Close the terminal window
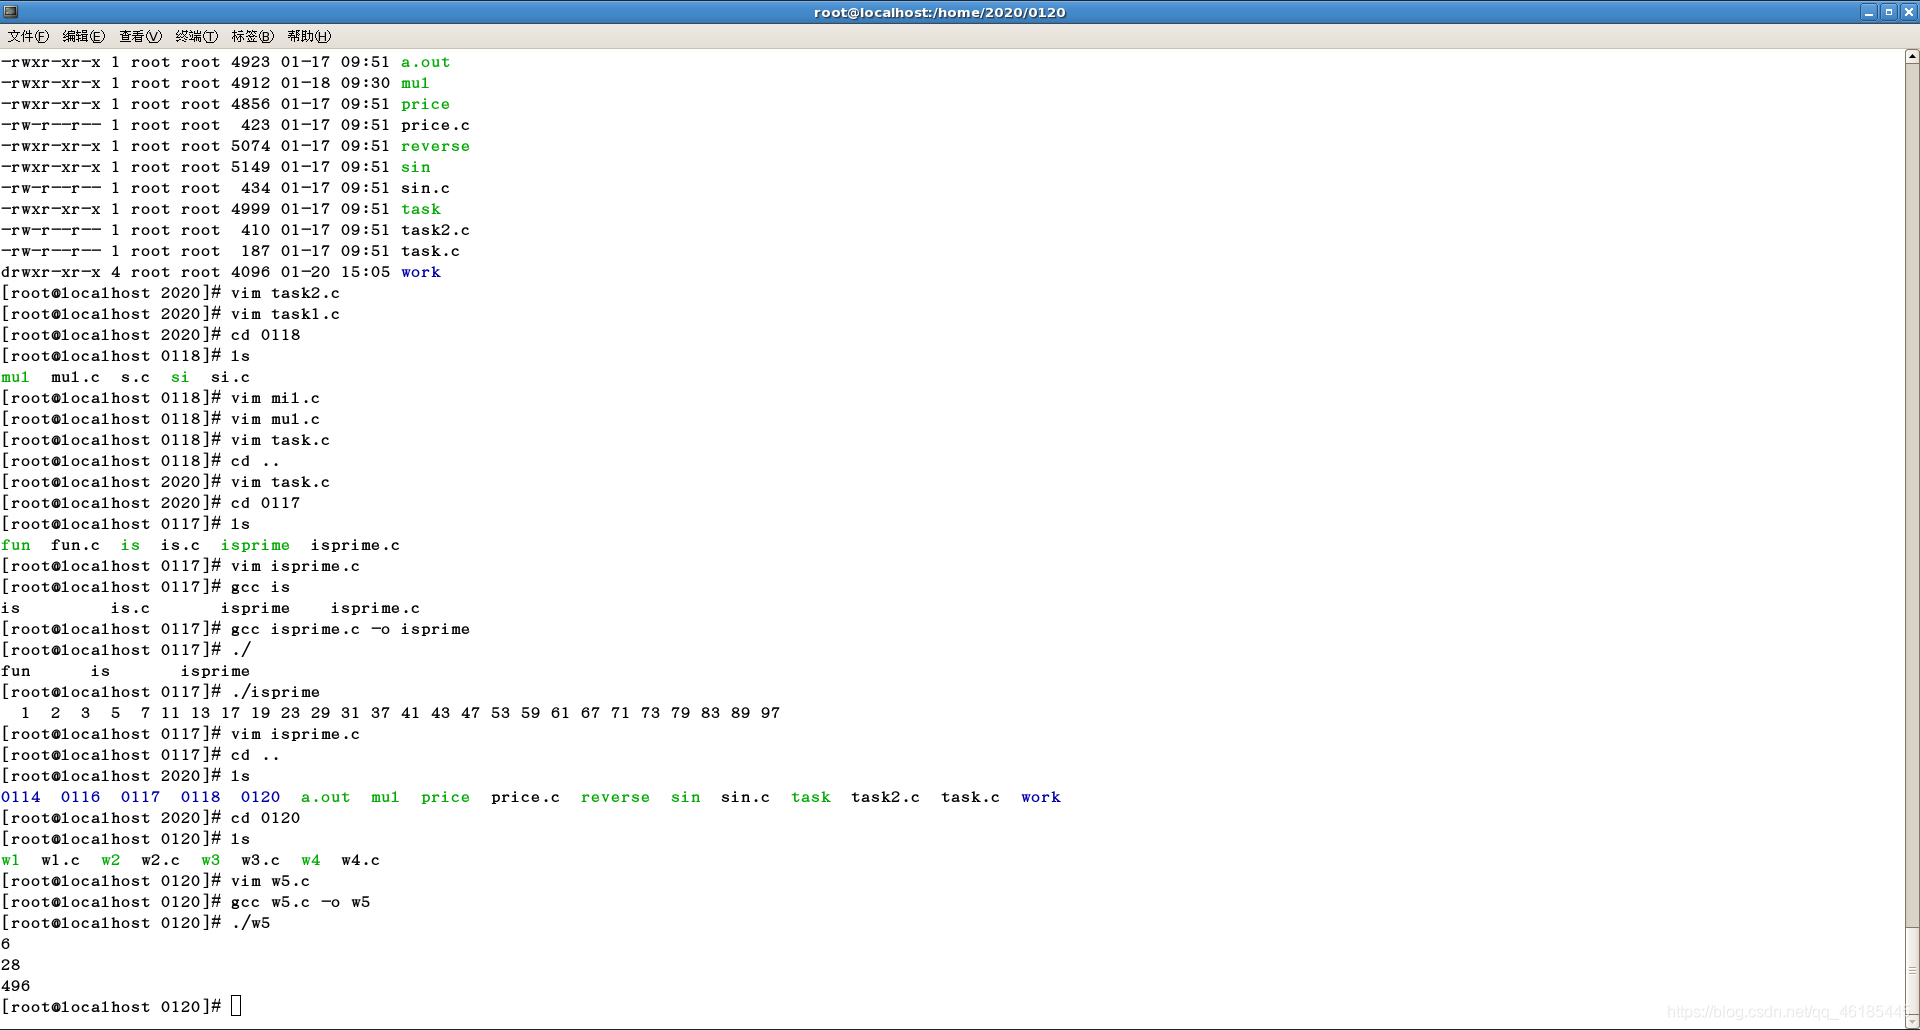The image size is (1920, 1030). 1908,12
